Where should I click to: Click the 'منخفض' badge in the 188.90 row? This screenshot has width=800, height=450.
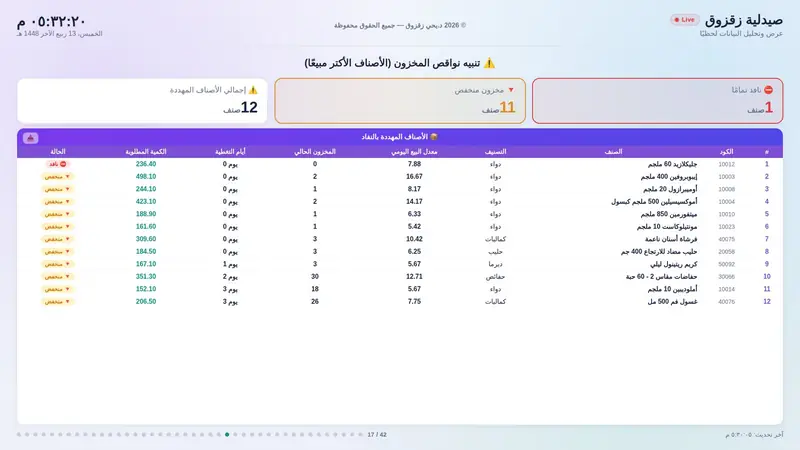pos(58,214)
